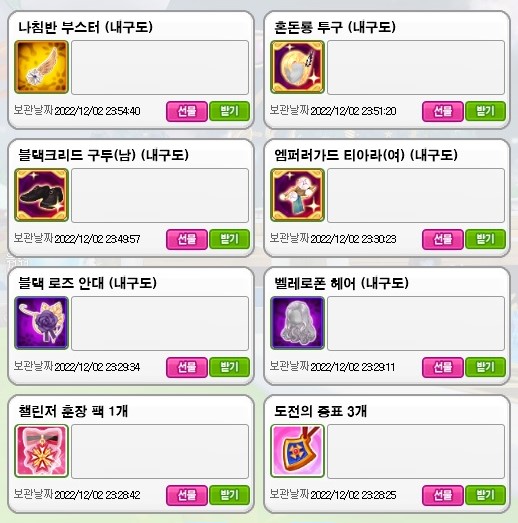This screenshot has width=518, height=523.
Task: Receive the 엠퍼러가드 티아라 item
Action: [485, 239]
